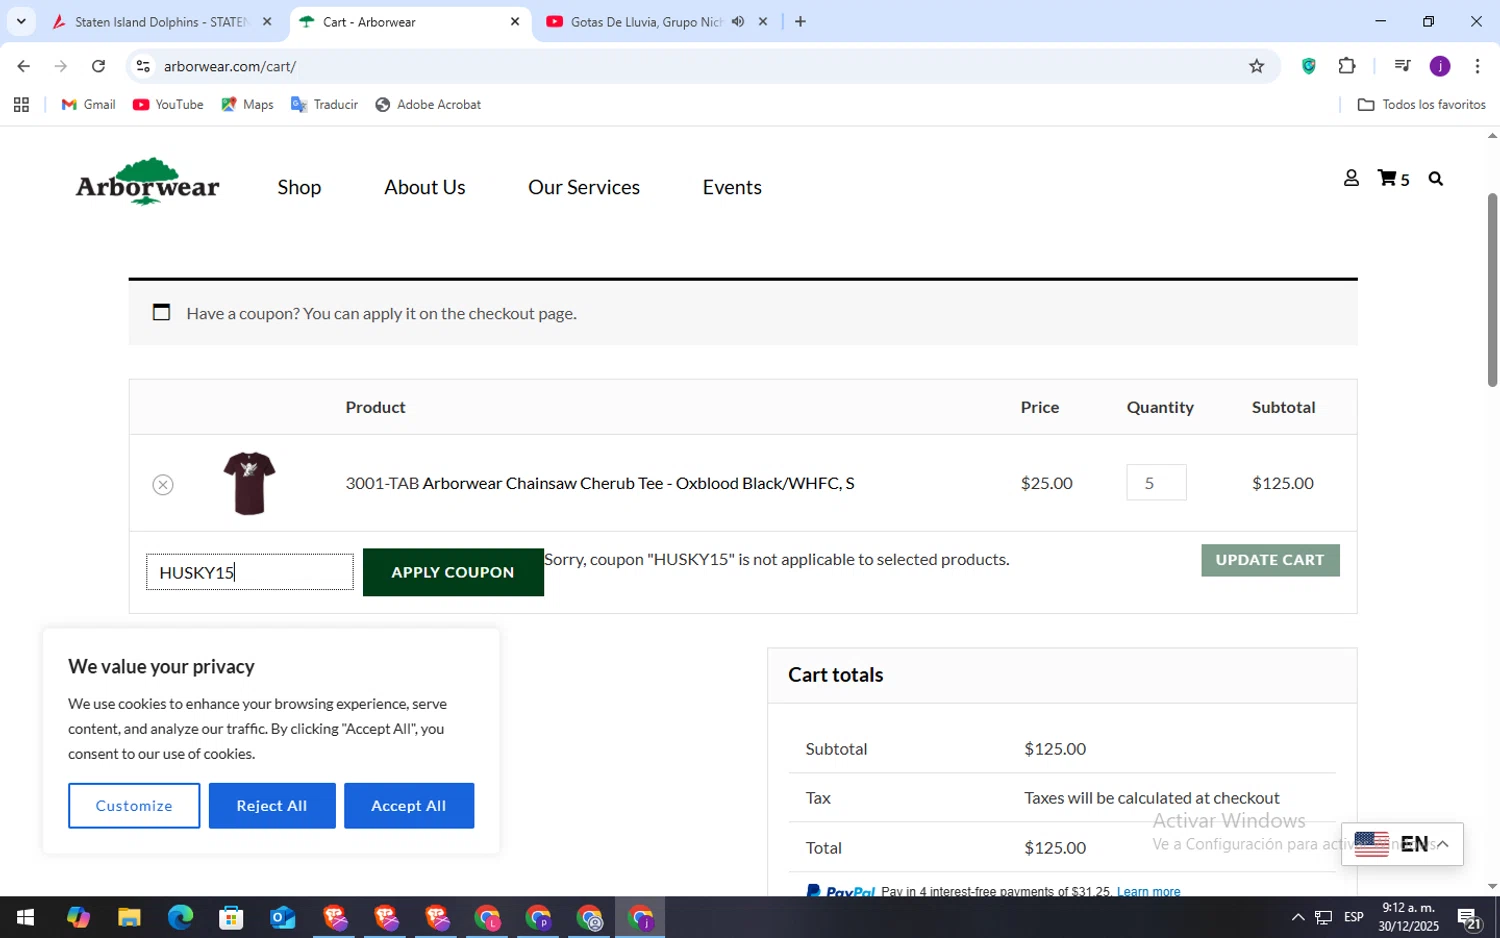Open Windows Start menu

point(25,917)
